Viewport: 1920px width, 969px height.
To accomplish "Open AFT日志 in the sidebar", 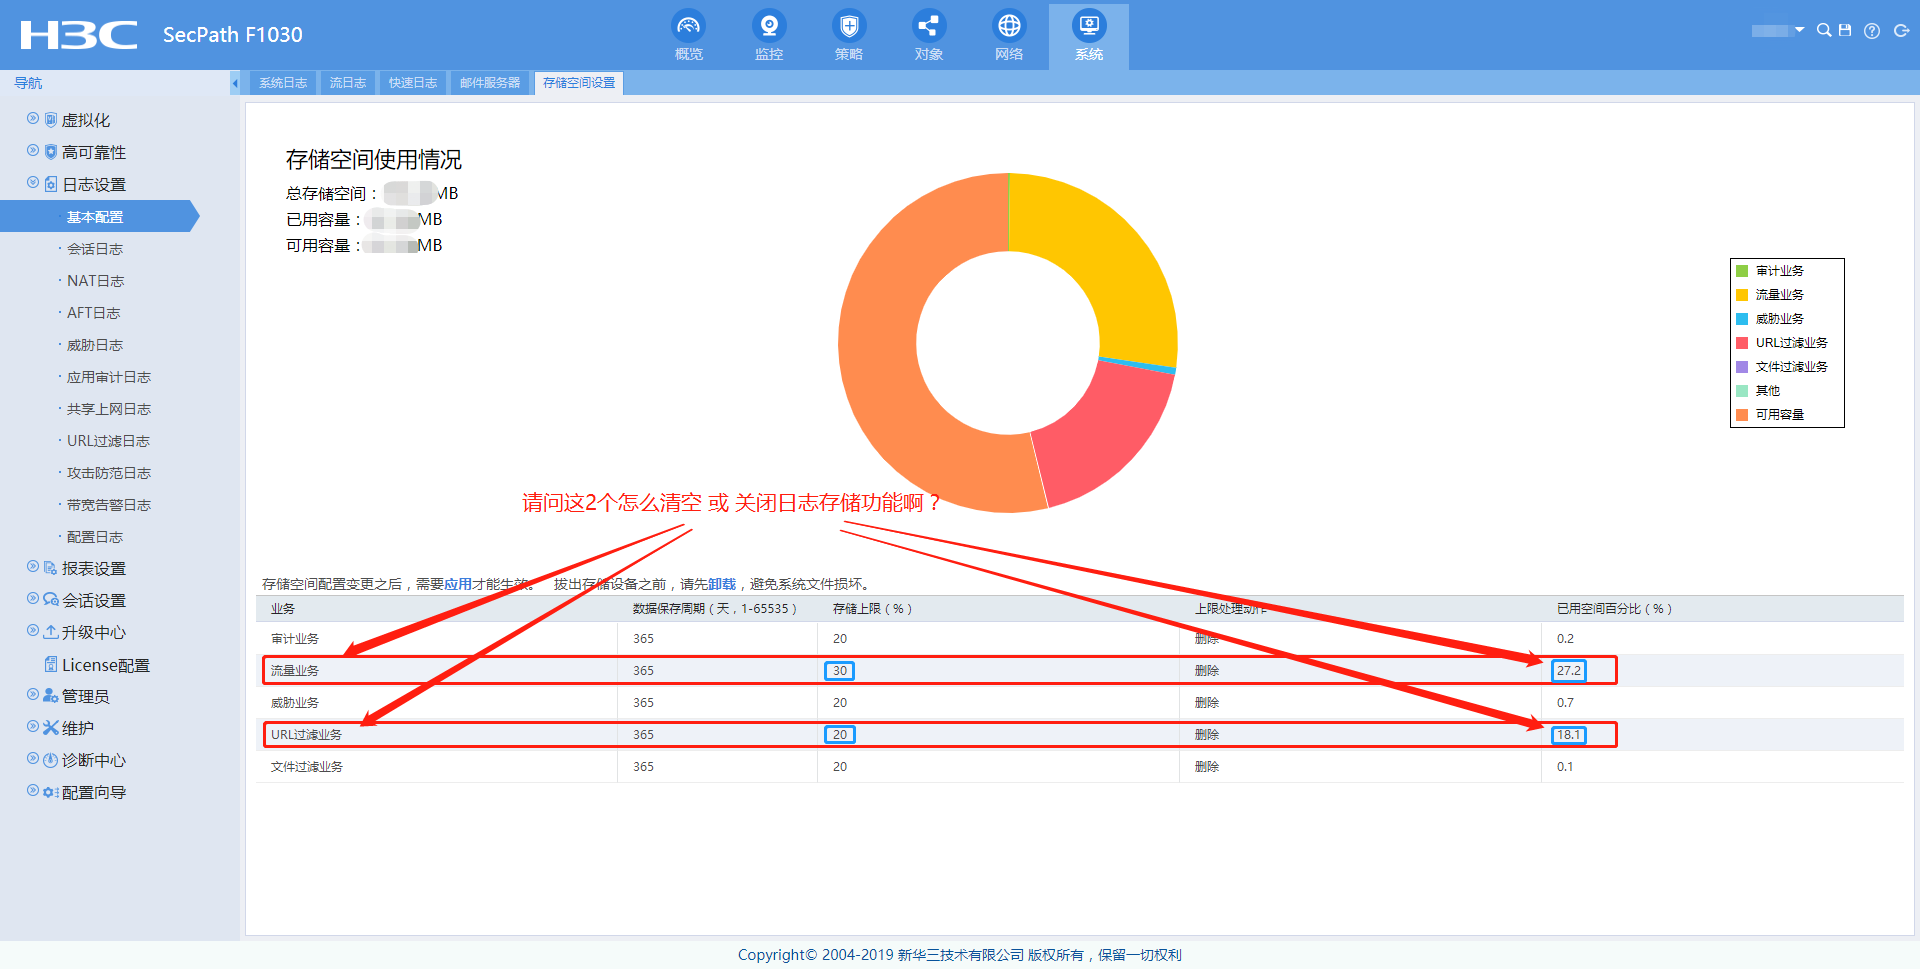I will [x=93, y=313].
